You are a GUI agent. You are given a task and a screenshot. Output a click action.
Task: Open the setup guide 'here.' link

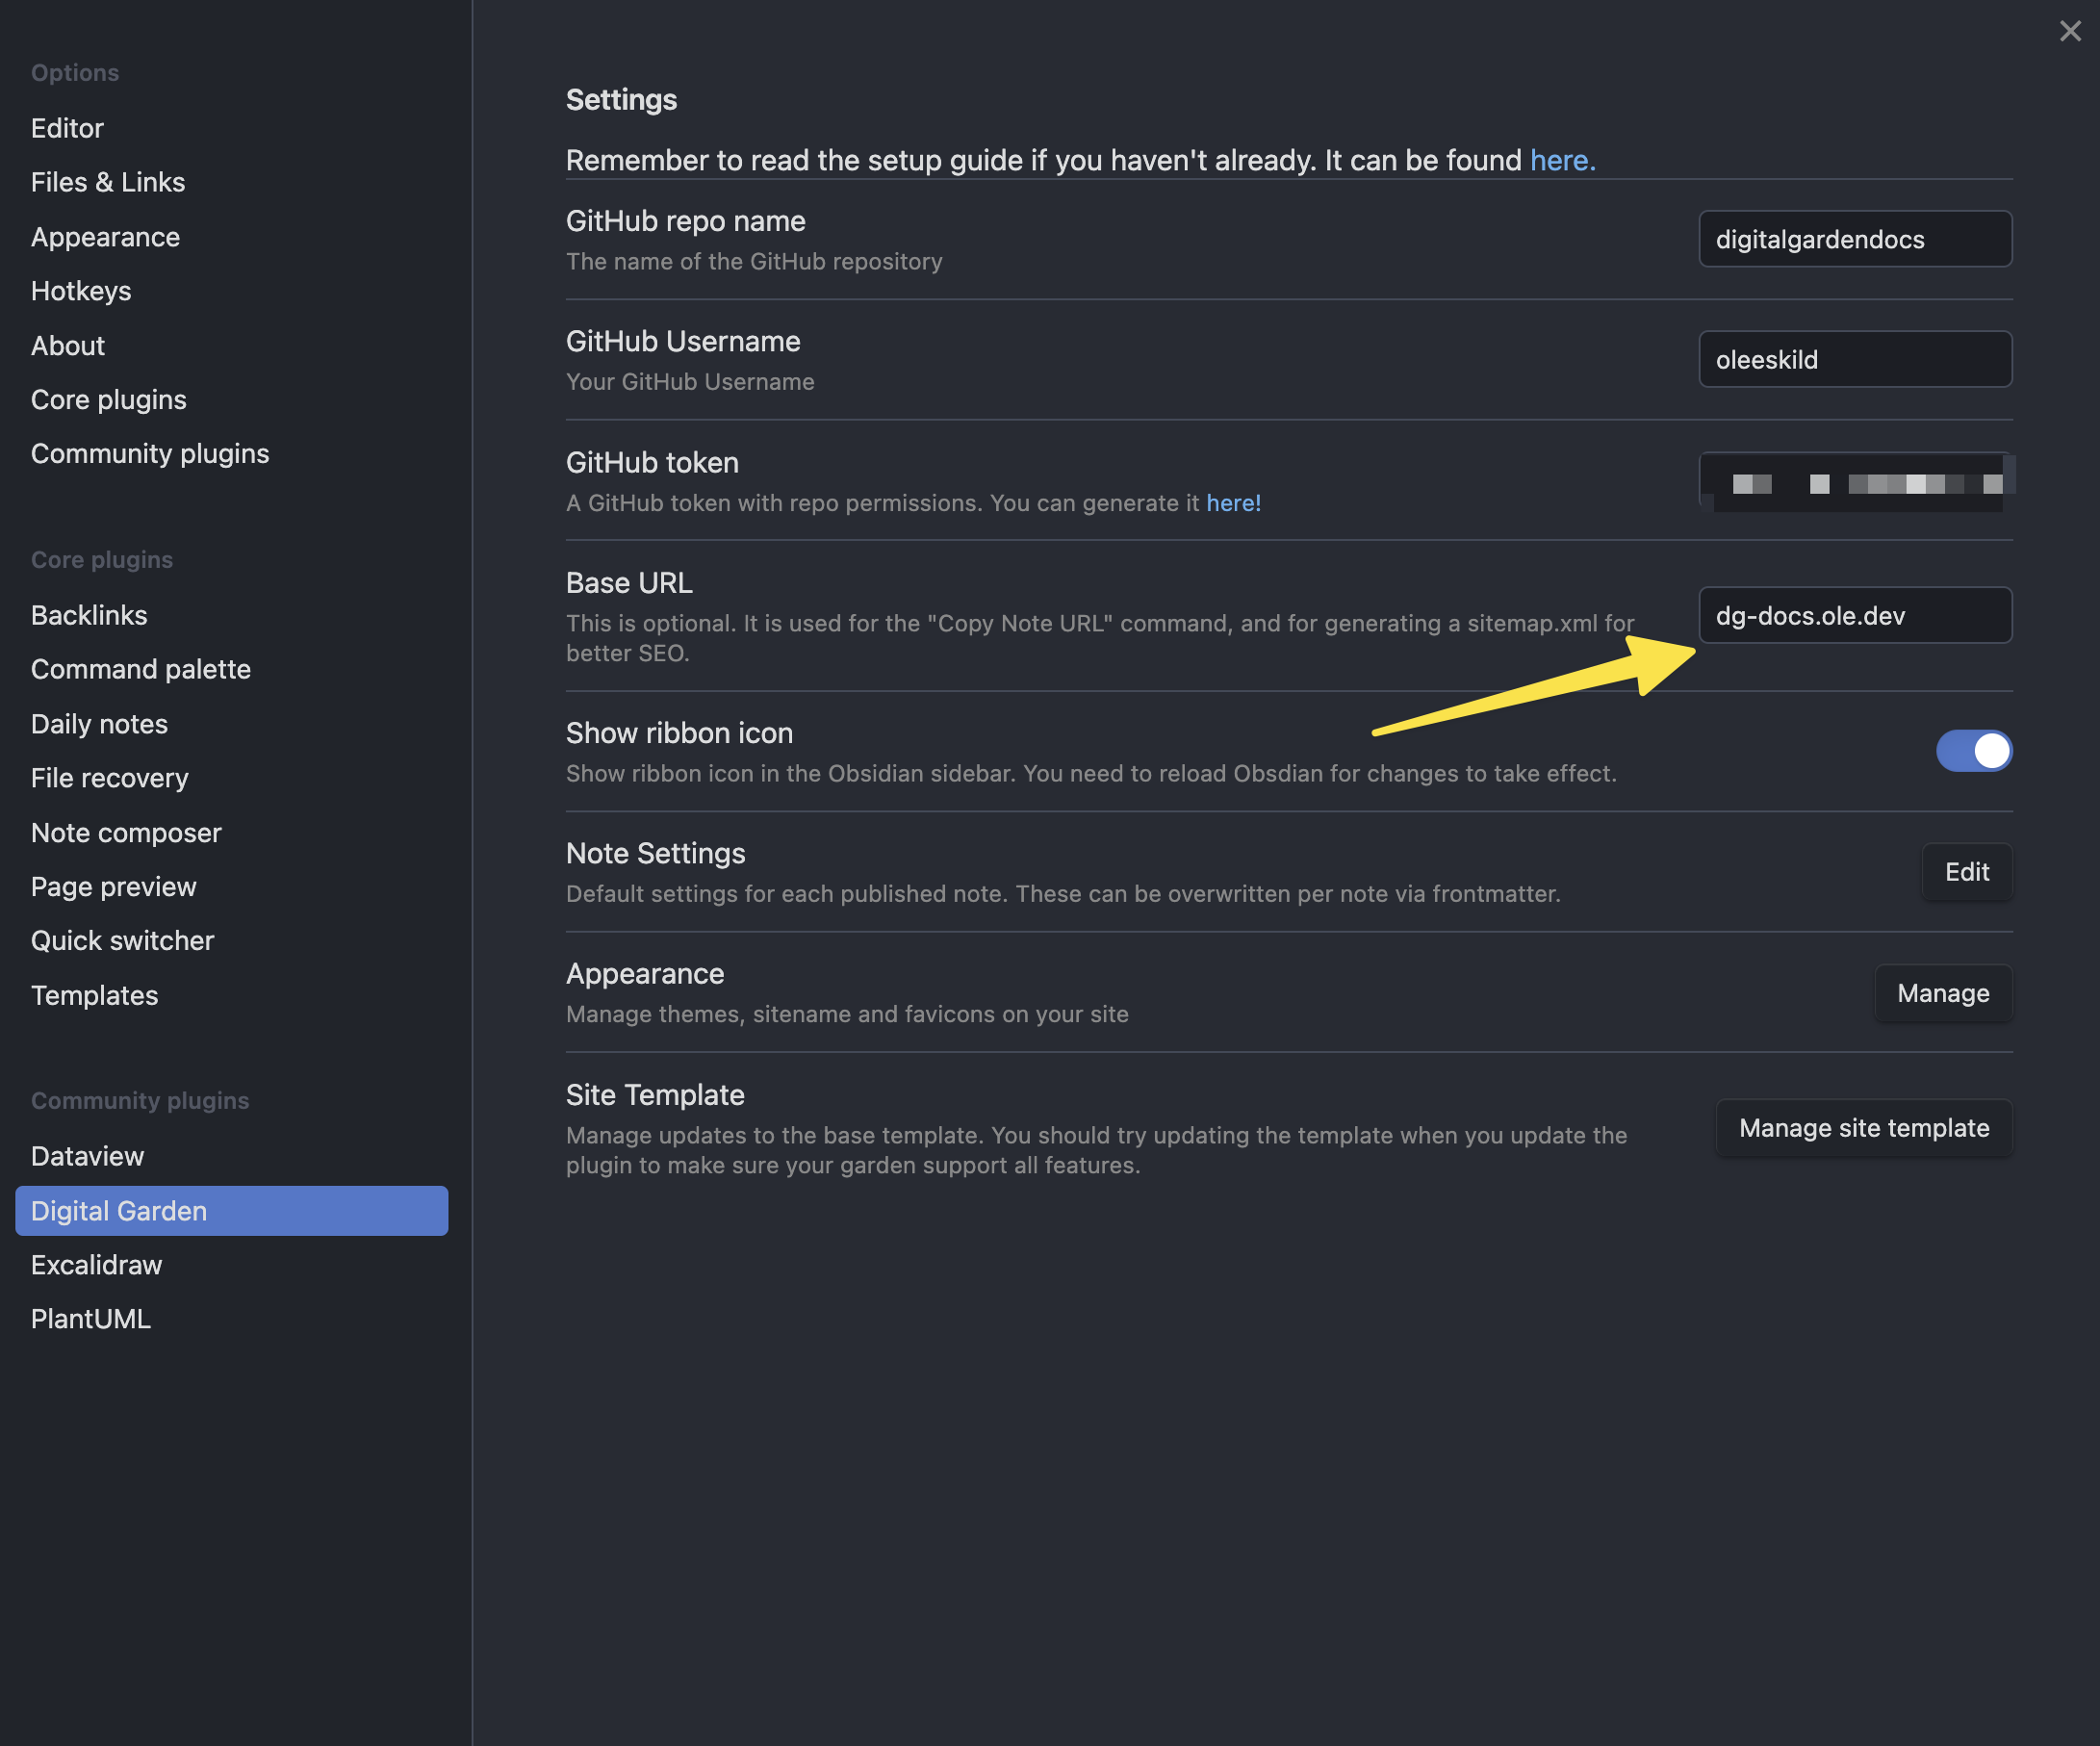(x=1561, y=160)
